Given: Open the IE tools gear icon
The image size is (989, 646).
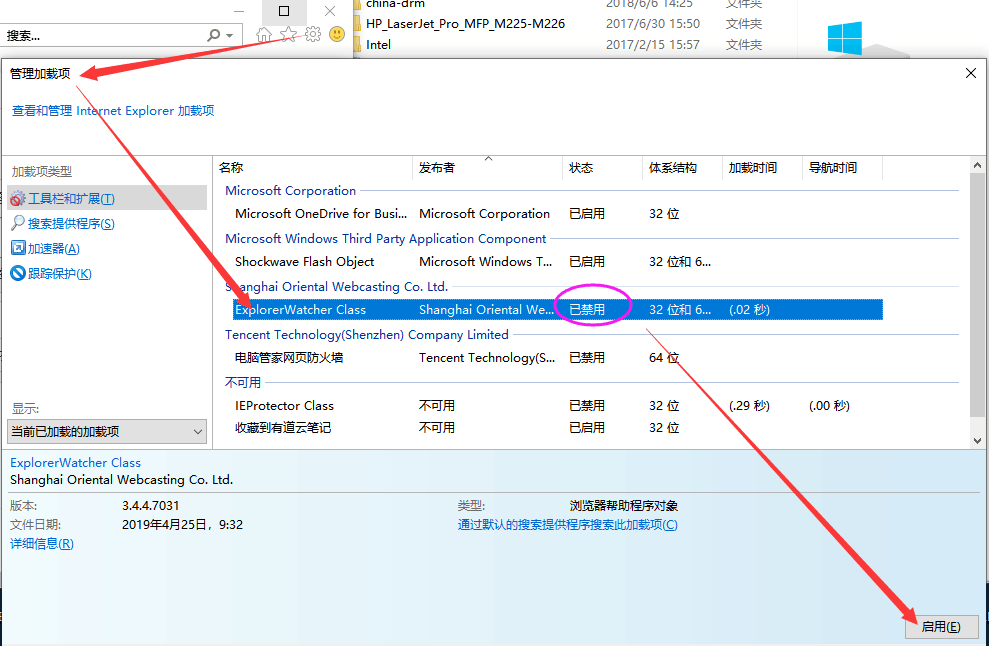Looking at the screenshot, I should point(313,35).
